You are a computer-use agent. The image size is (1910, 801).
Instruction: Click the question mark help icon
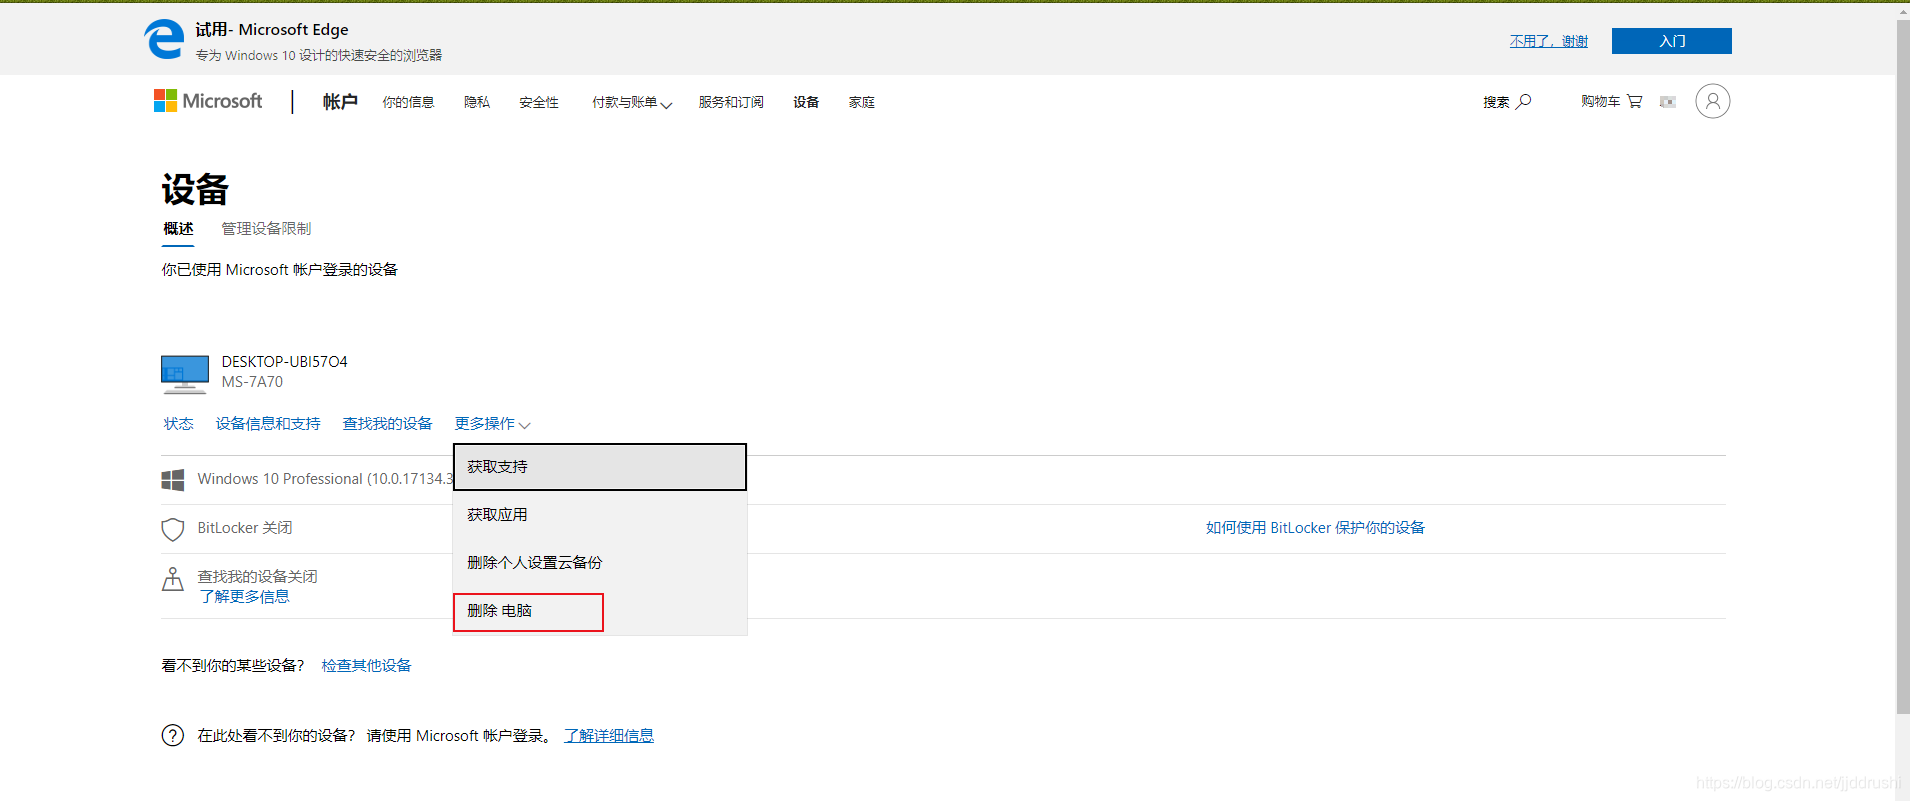click(x=173, y=735)
